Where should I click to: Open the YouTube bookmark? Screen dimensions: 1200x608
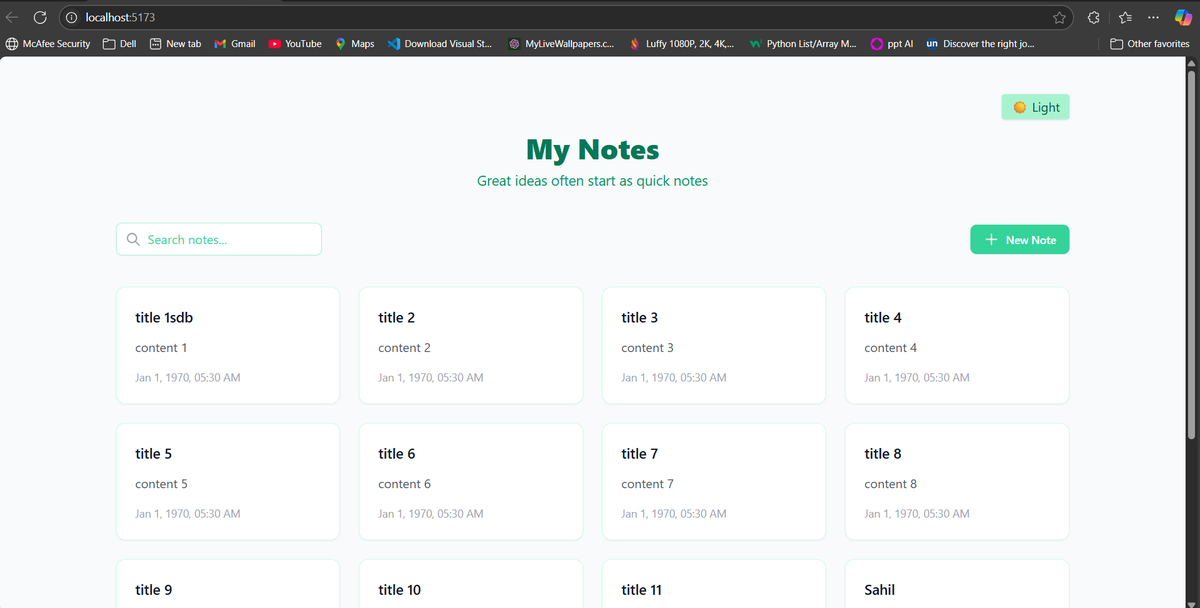click(x=295, y=44)
